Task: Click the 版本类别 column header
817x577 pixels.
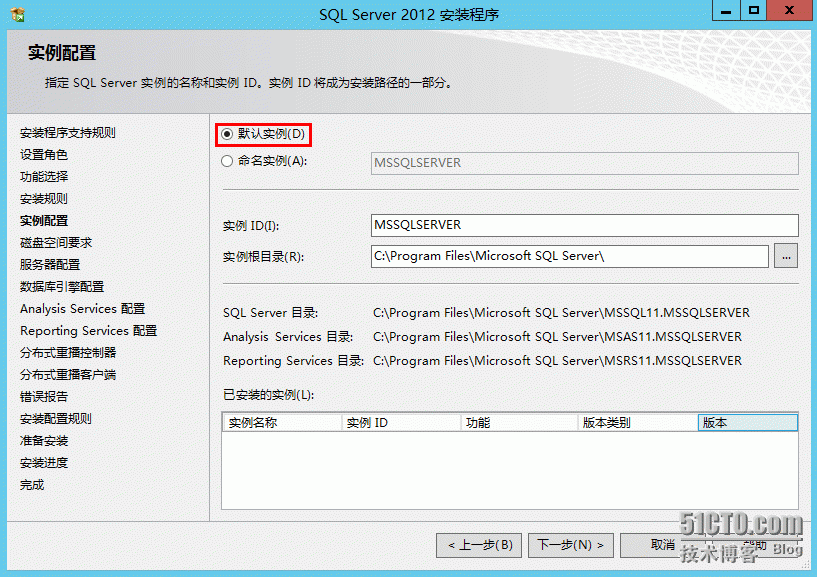Action: tap(638, 423)
